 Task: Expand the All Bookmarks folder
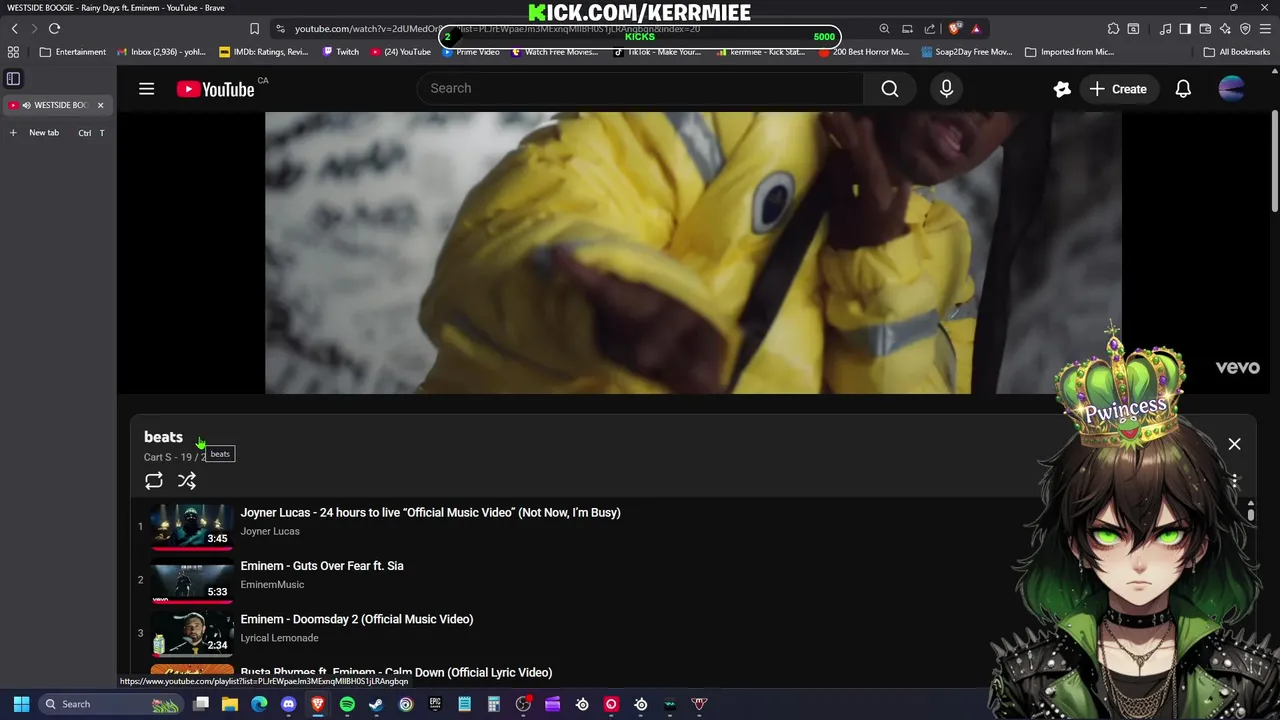[x=1237, y=52]
